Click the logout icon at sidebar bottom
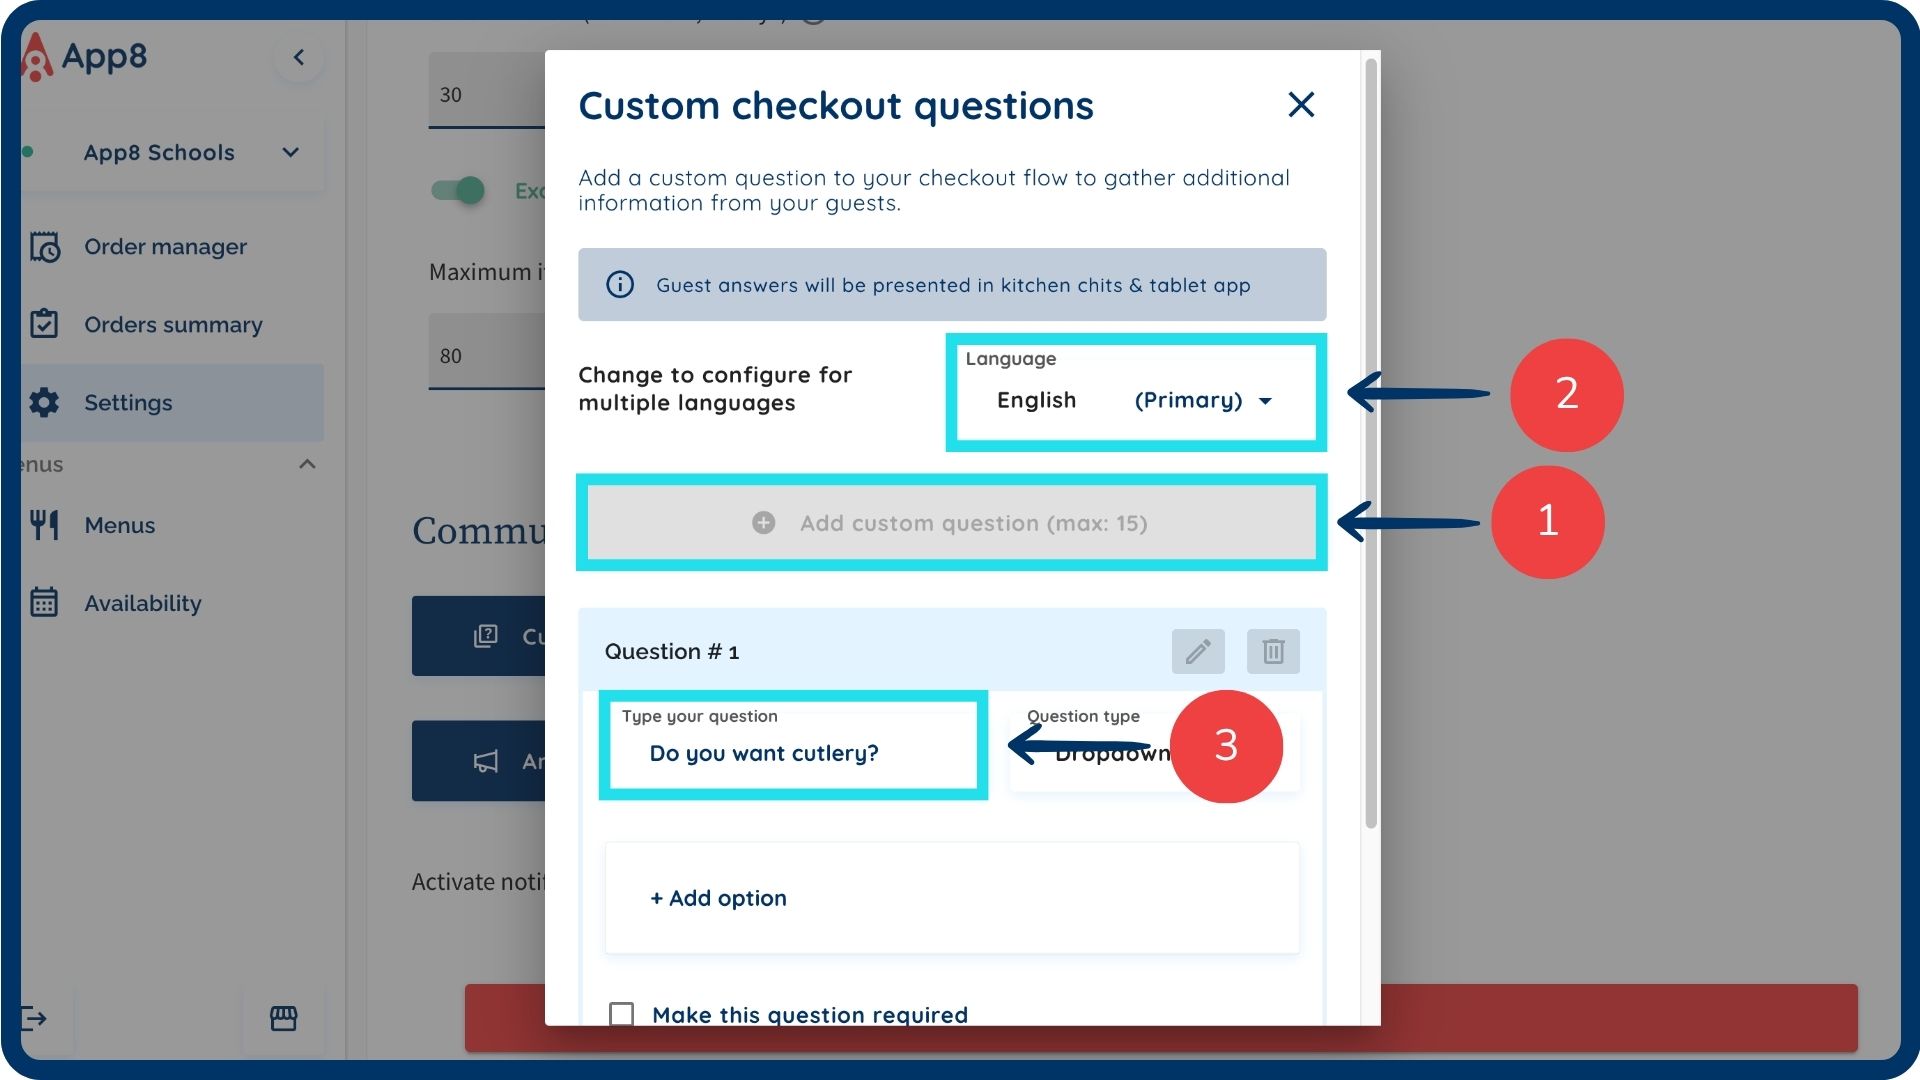The image size is (1920, 1080). click(34, 1018)
